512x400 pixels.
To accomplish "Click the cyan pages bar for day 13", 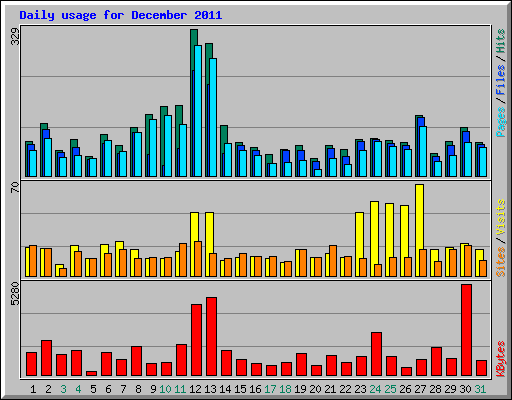I will 213,117.
